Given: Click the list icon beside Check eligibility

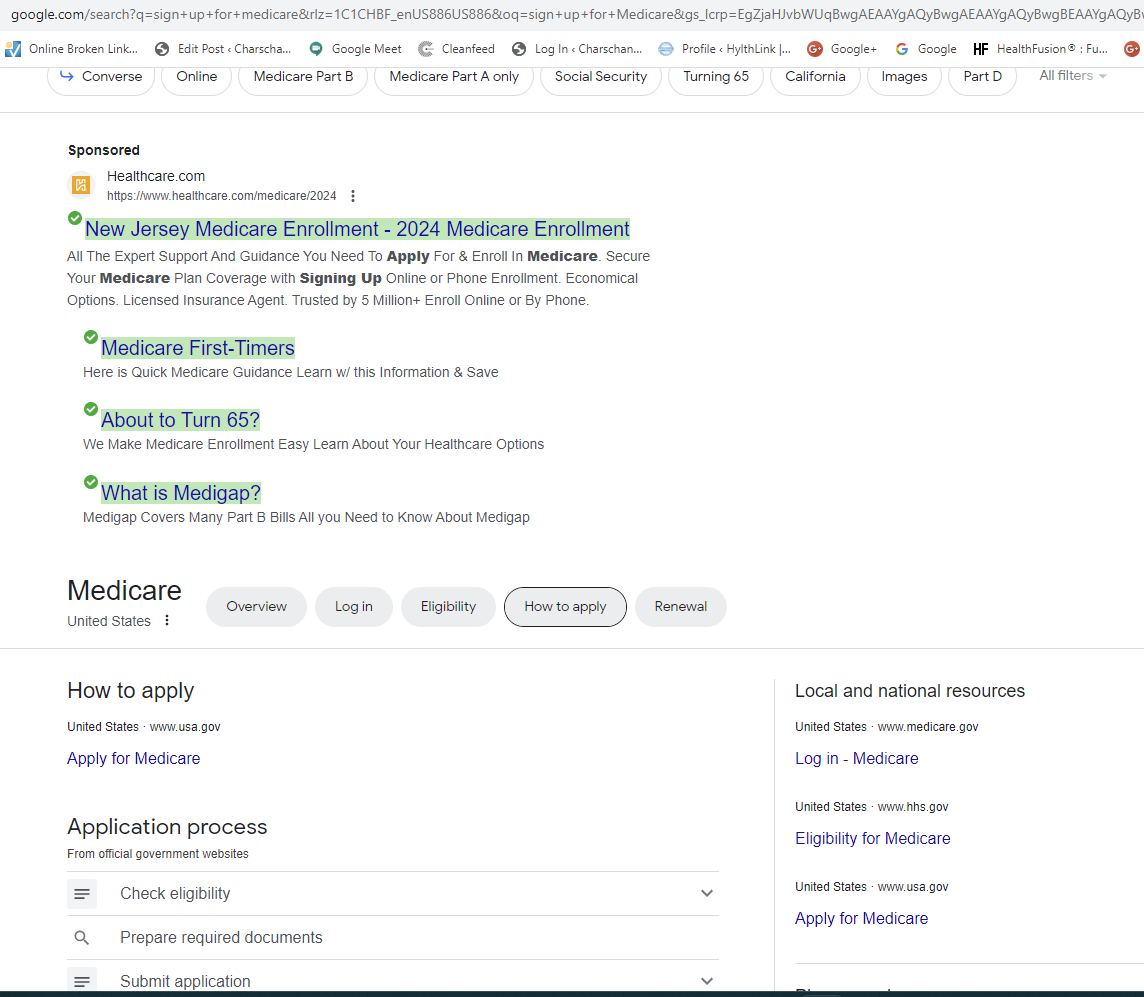Looking at the screenshot, I should click(x=82, y=893).
